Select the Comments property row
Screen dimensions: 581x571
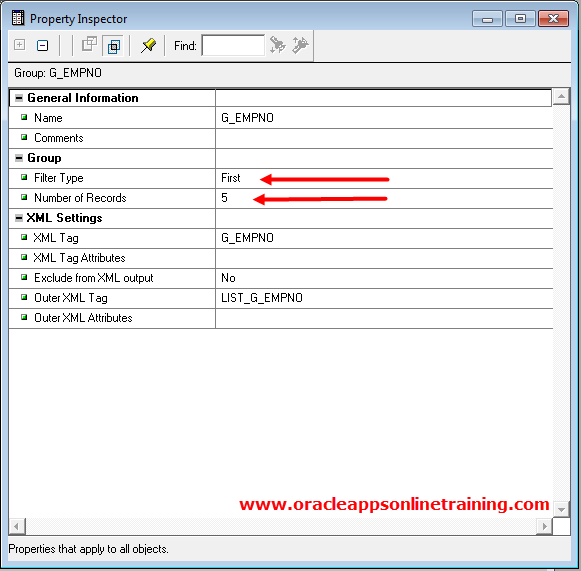280,138
